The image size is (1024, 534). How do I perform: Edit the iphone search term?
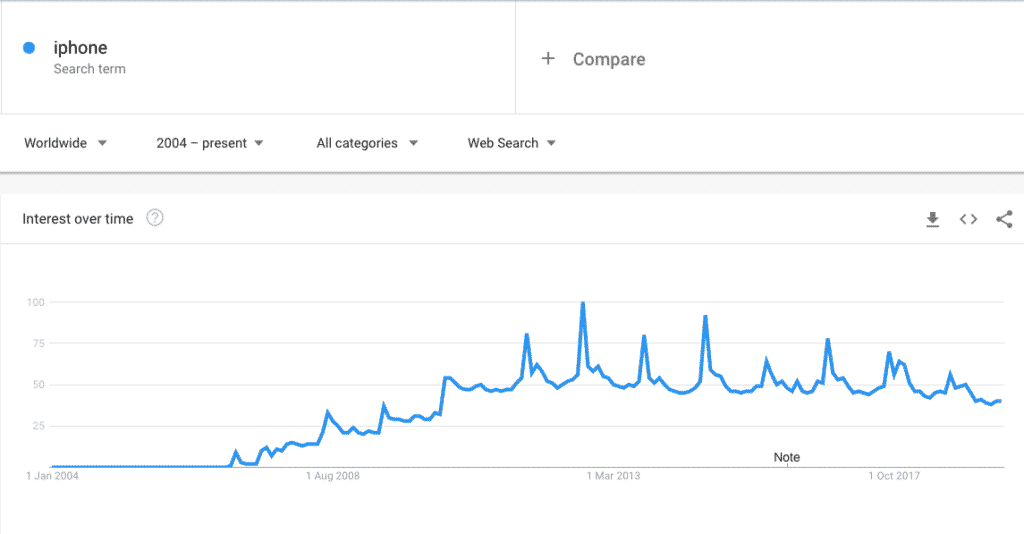click(80, 48)
